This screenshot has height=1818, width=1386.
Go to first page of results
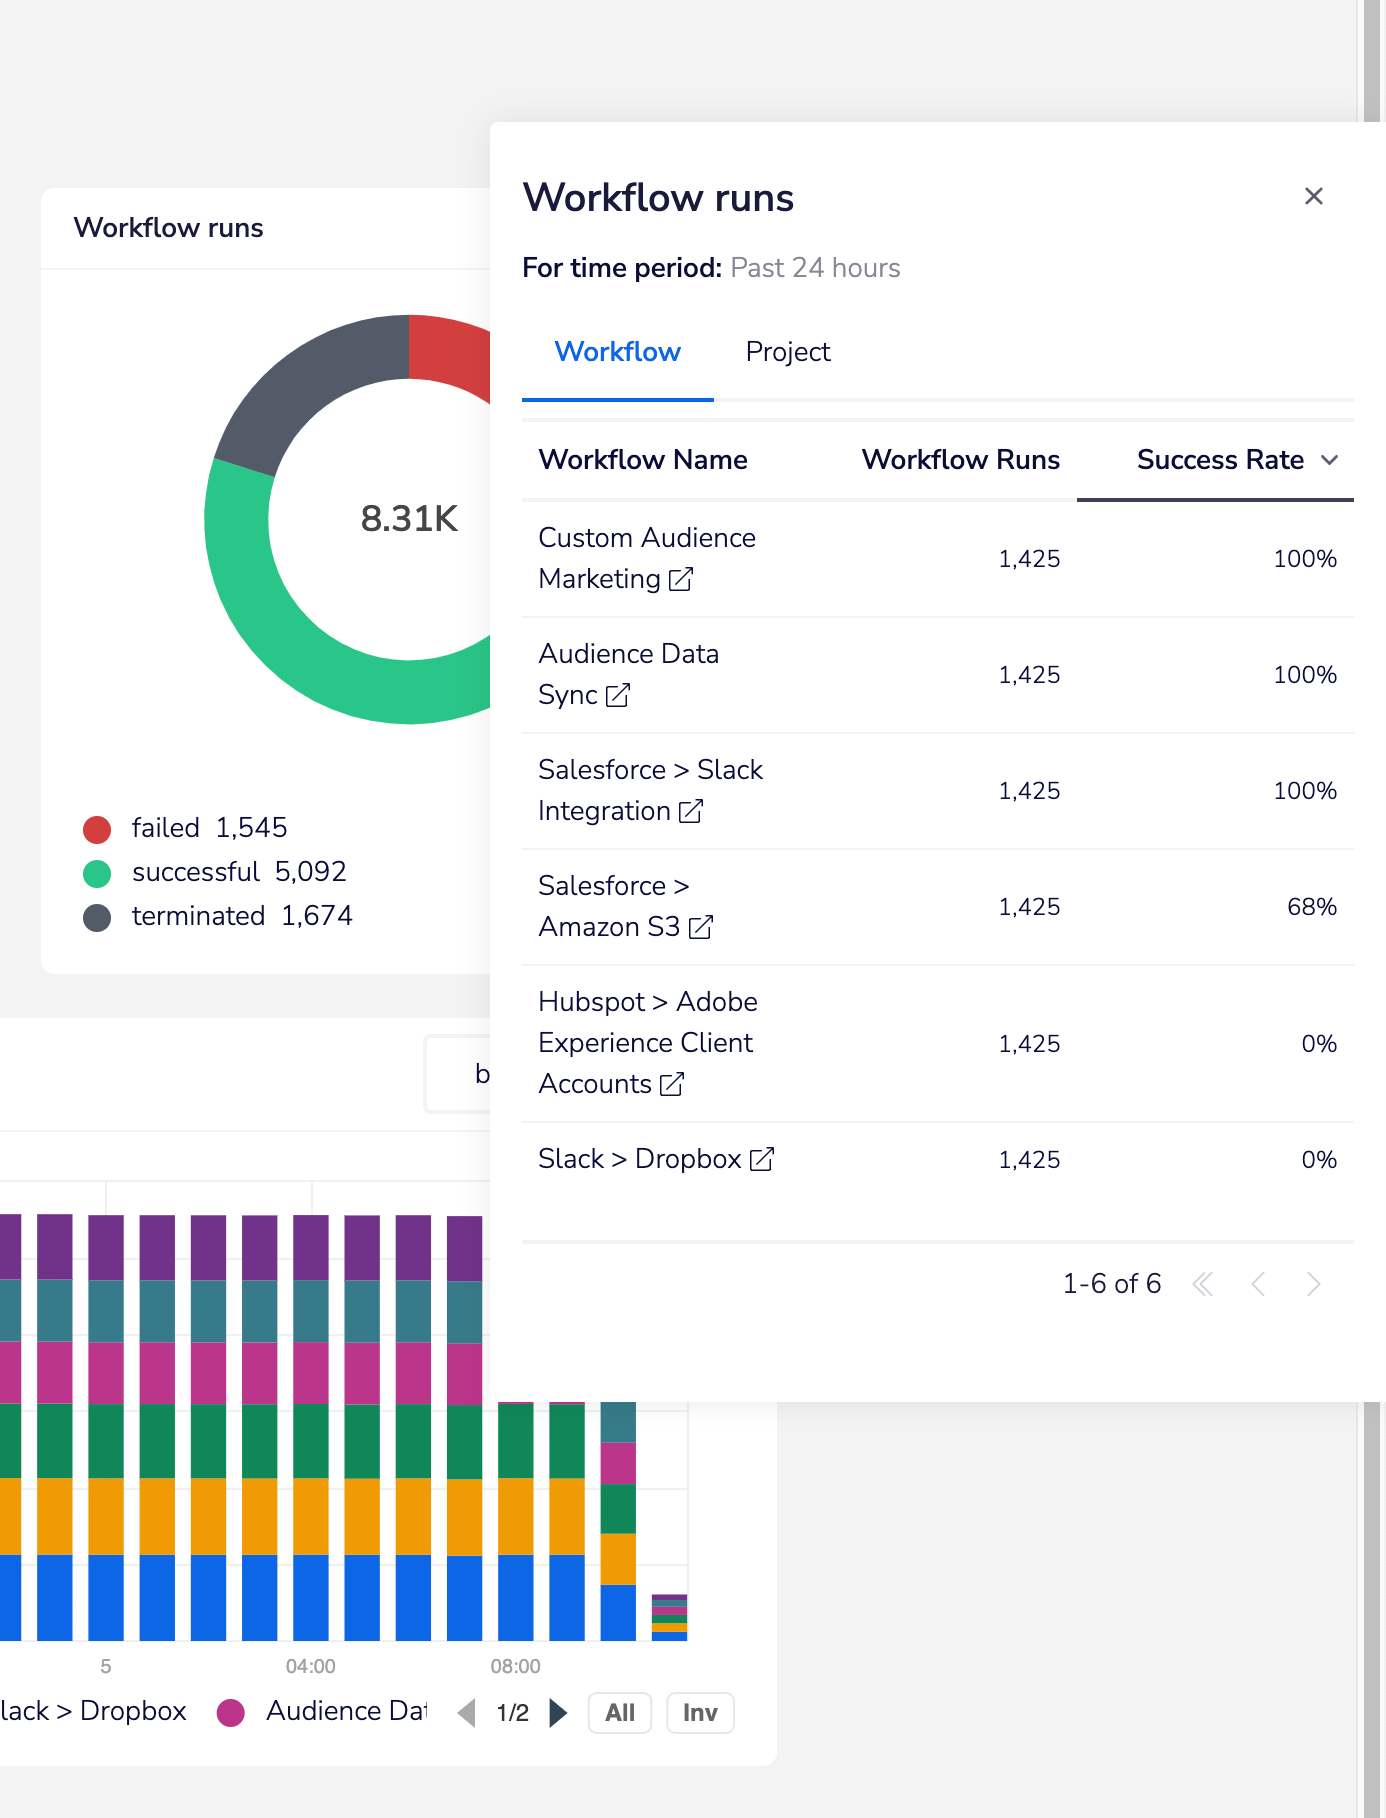[x=1203, y=1284]
